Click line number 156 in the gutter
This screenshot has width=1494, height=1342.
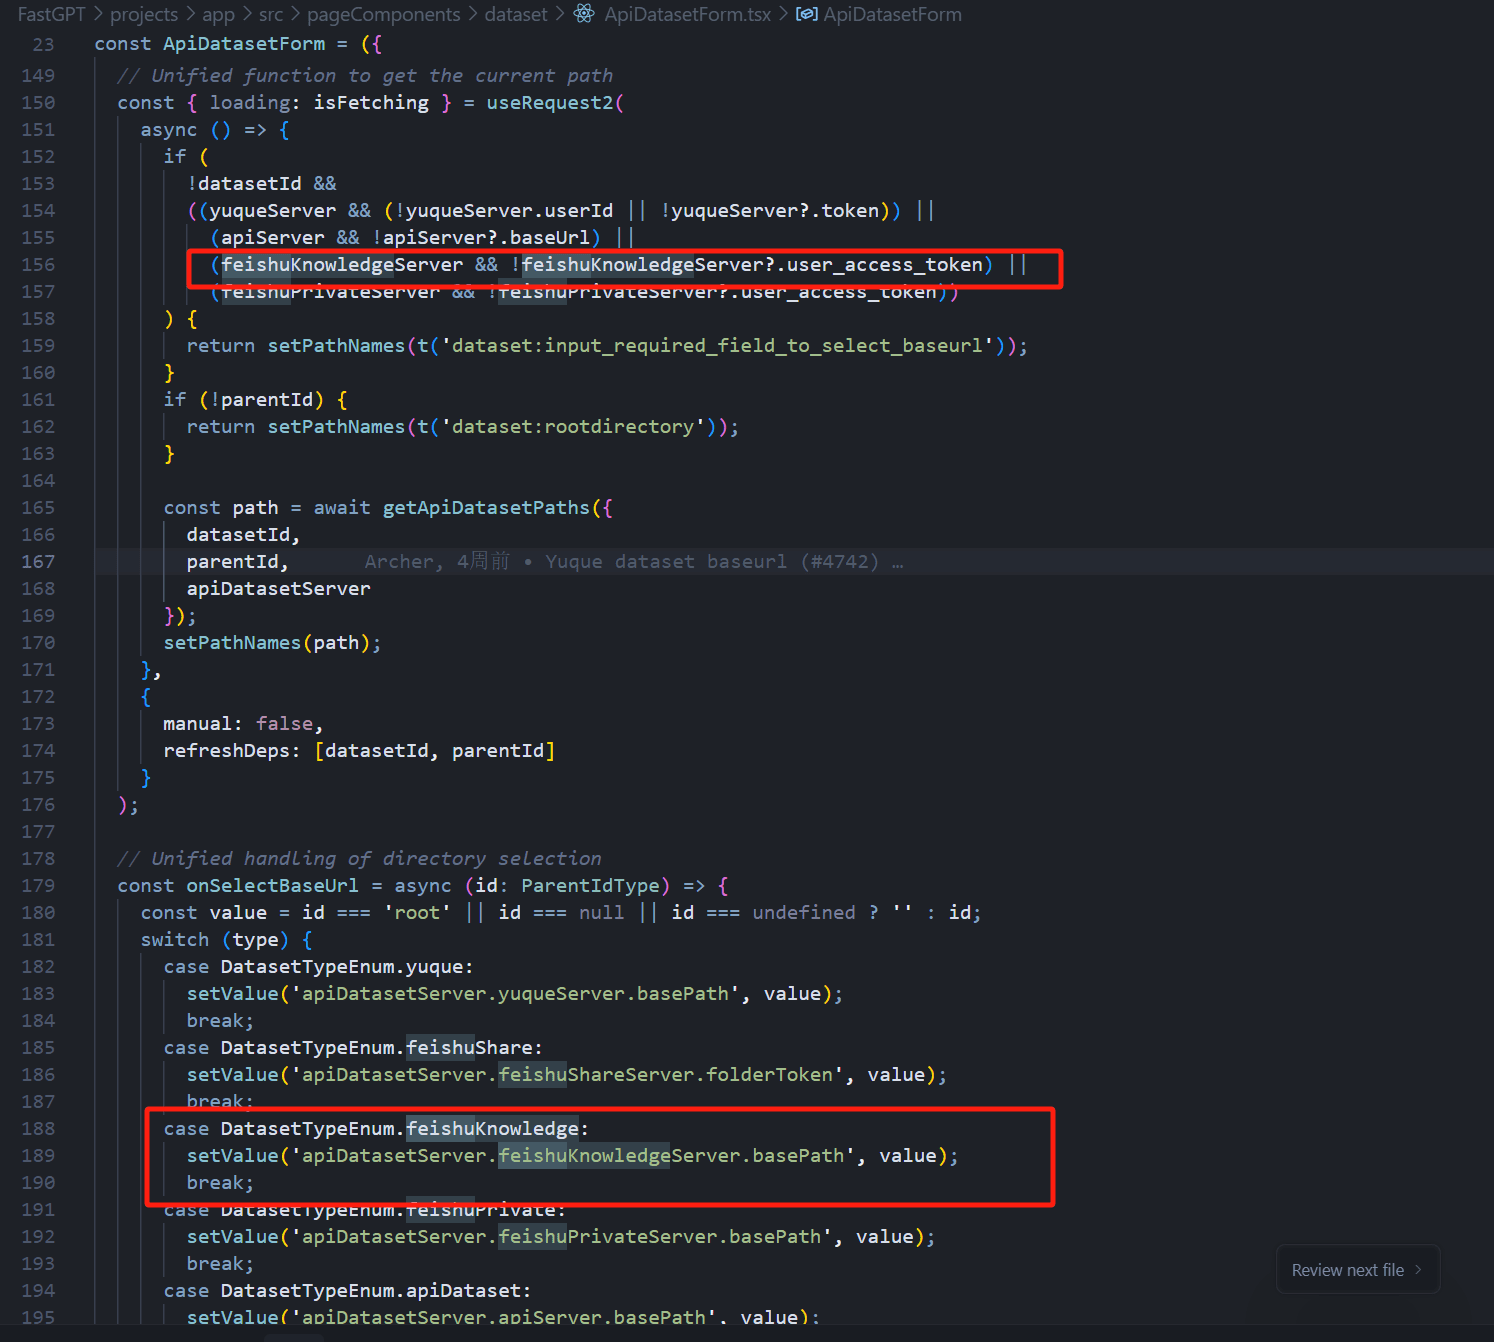tap(38, 265)
